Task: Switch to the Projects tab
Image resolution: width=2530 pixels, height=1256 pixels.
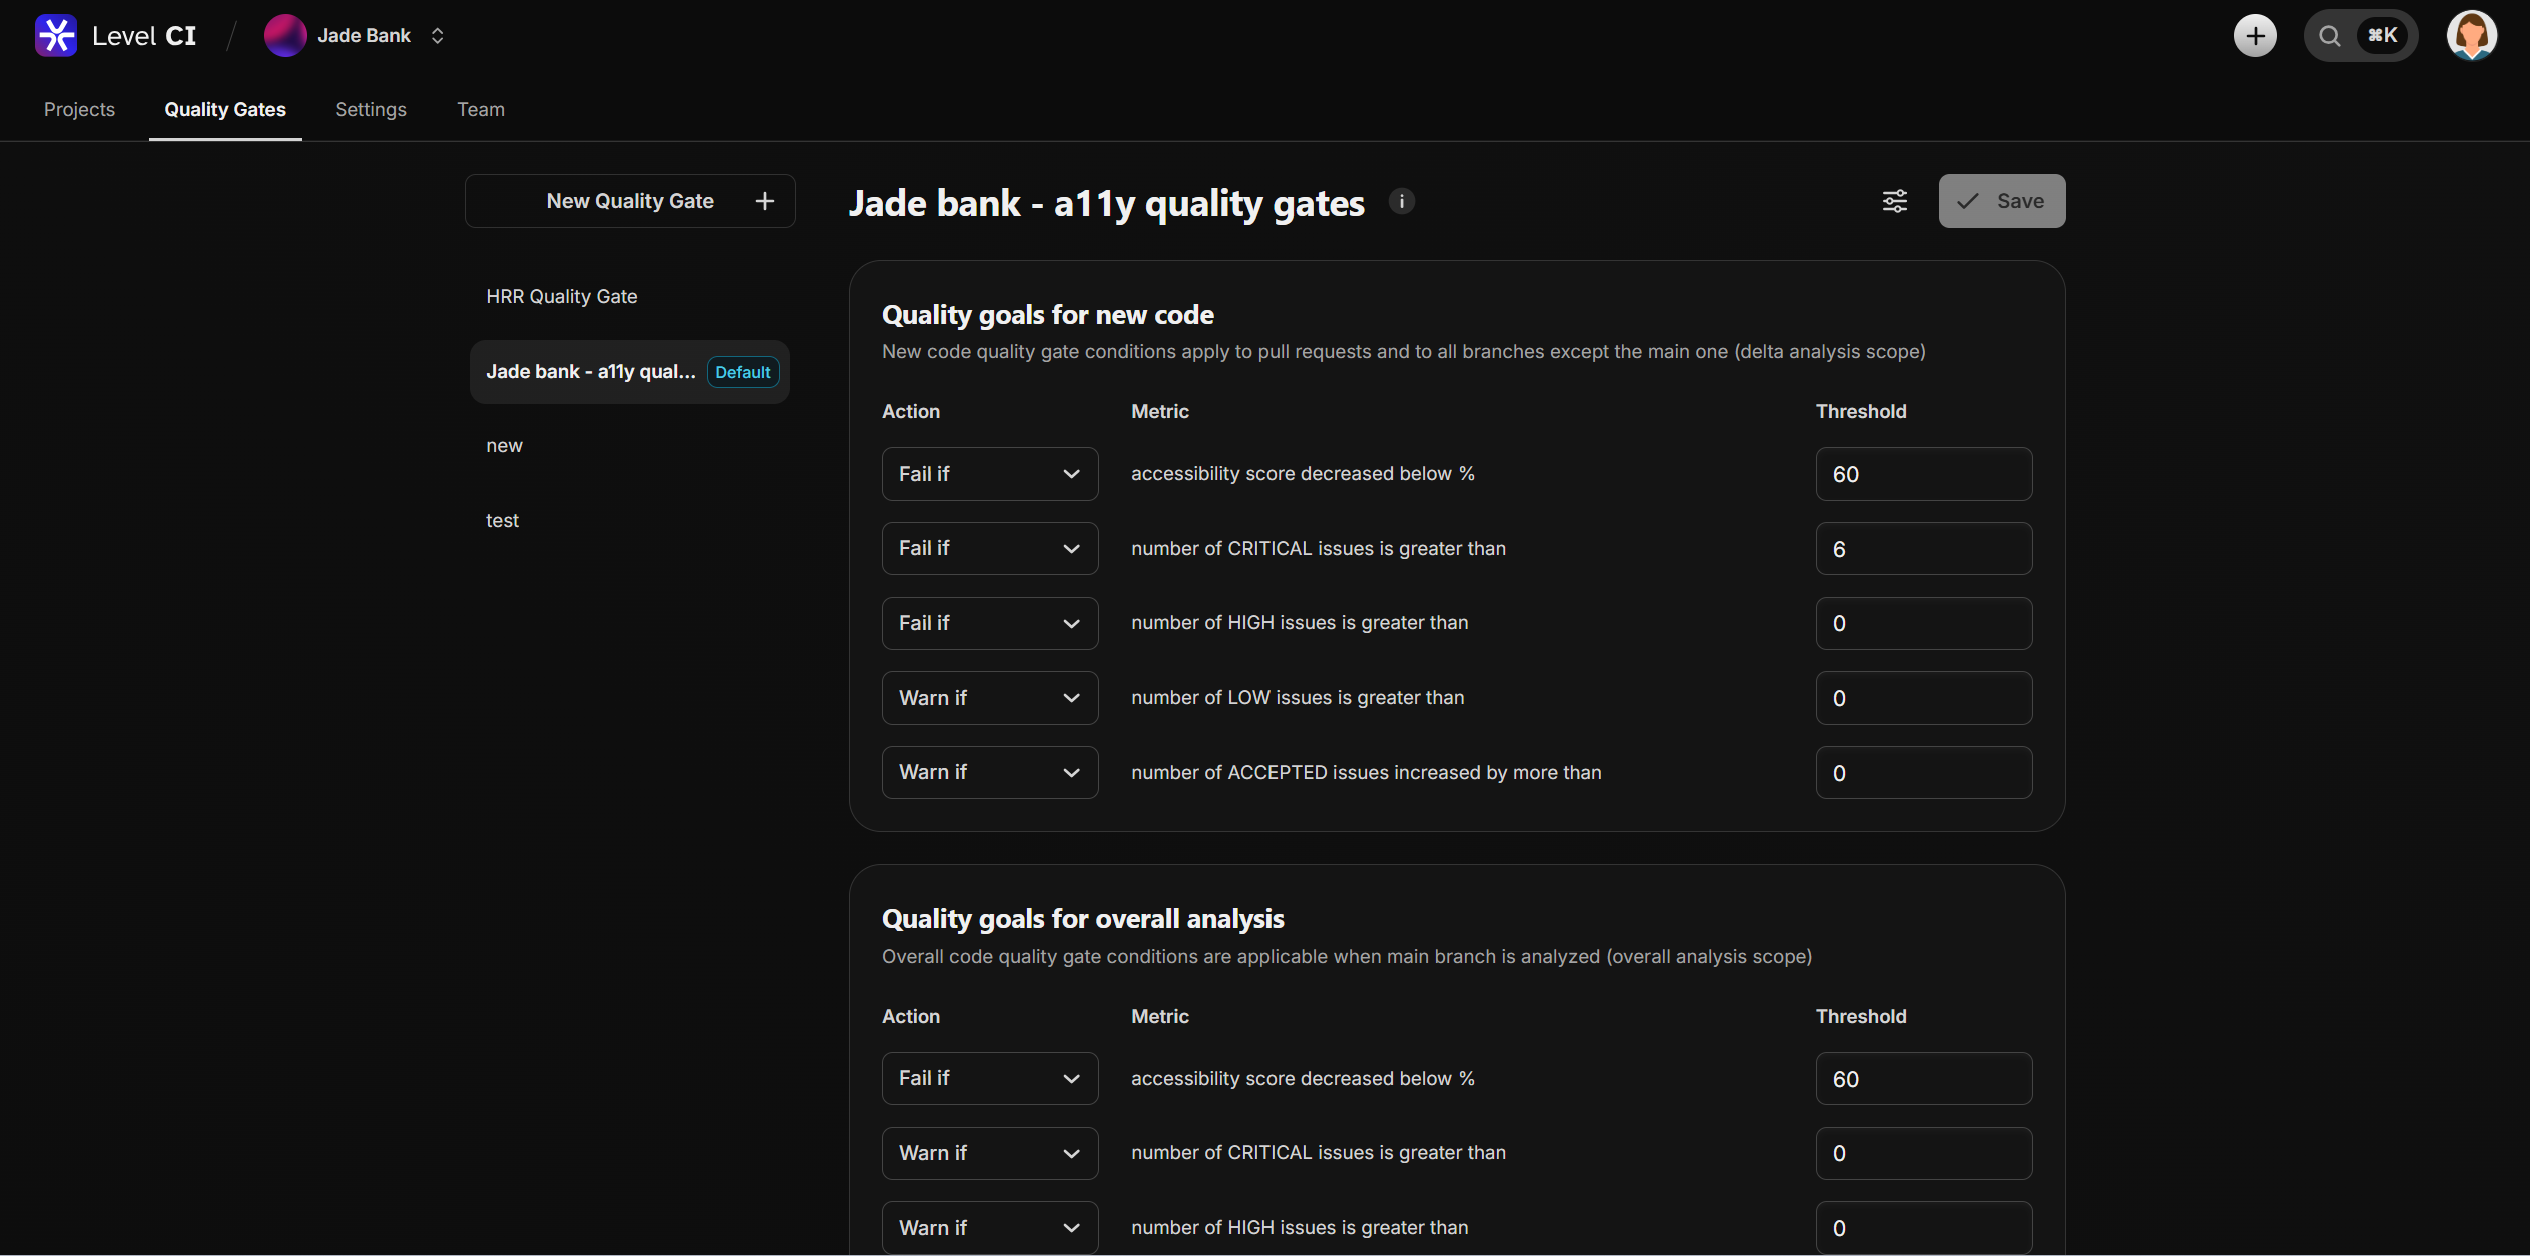Action: 79,109
